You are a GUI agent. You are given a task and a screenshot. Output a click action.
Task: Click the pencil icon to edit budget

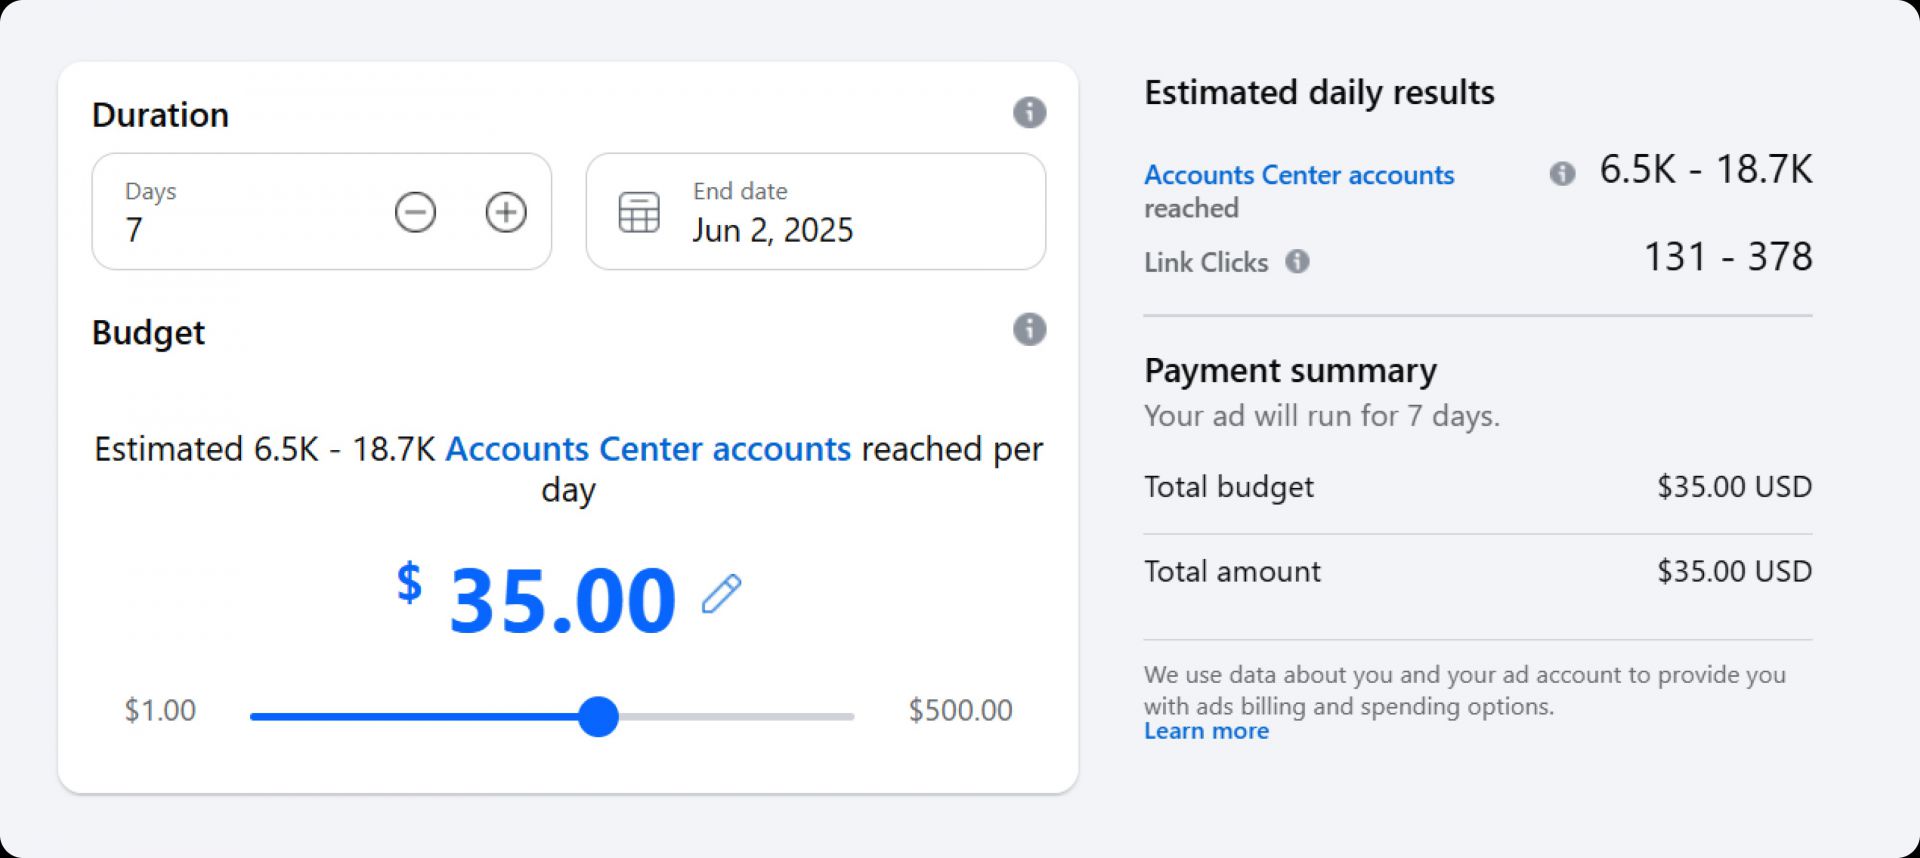pyautogui.click(x=721, y=594)
